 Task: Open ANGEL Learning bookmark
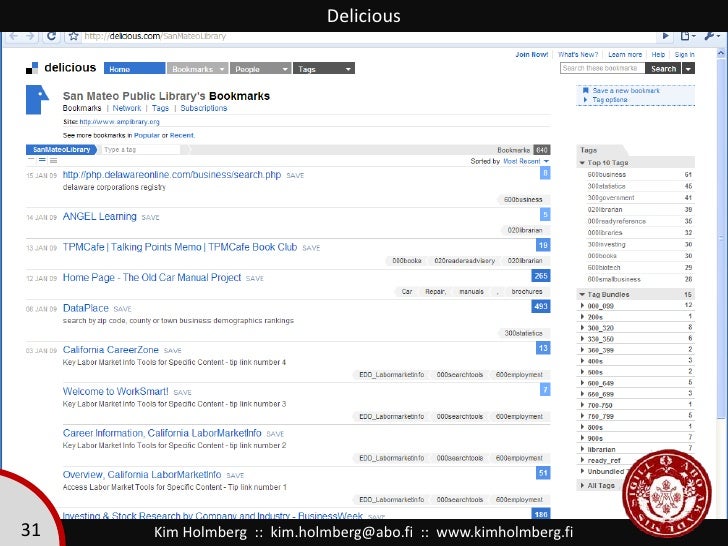click(x=99, y=216)
